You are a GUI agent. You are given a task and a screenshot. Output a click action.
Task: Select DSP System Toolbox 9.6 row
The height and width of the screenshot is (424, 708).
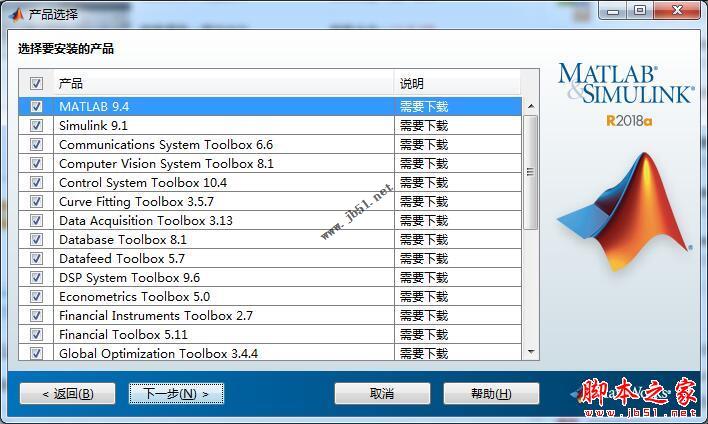pos(270,277)
